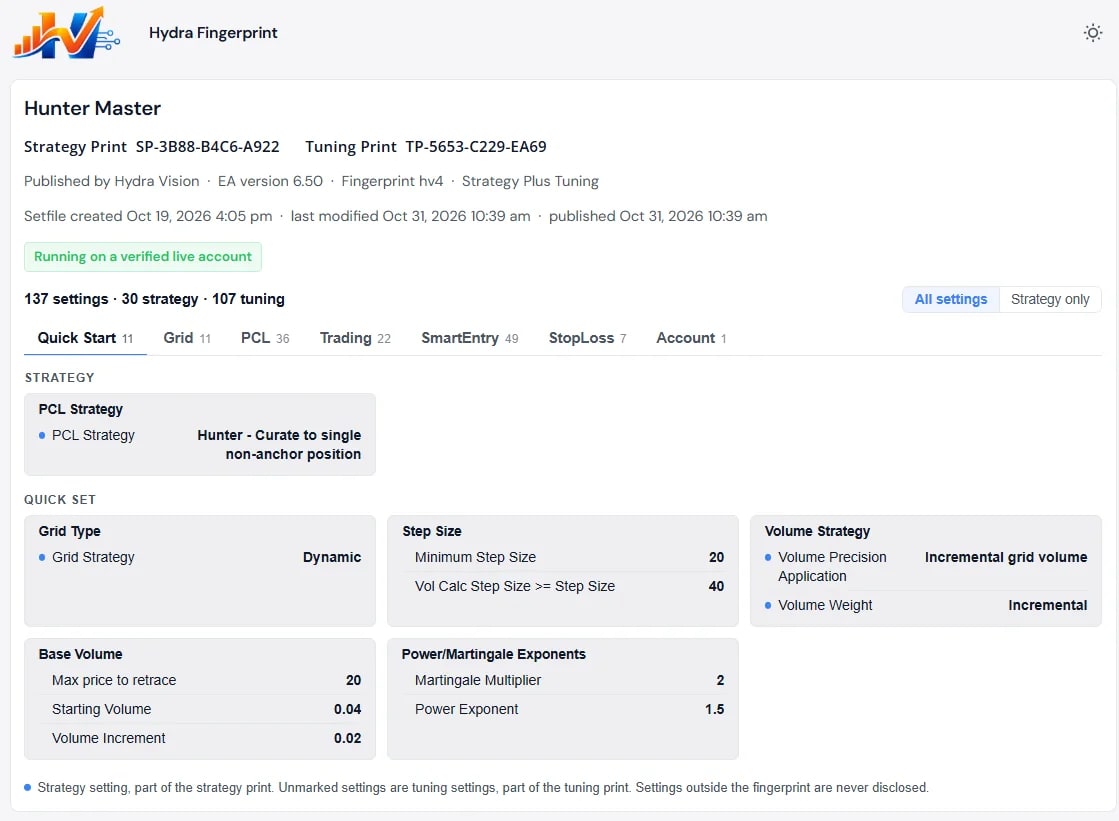
Task: Click the Power Exponent label
Action: tap(466, 710)
